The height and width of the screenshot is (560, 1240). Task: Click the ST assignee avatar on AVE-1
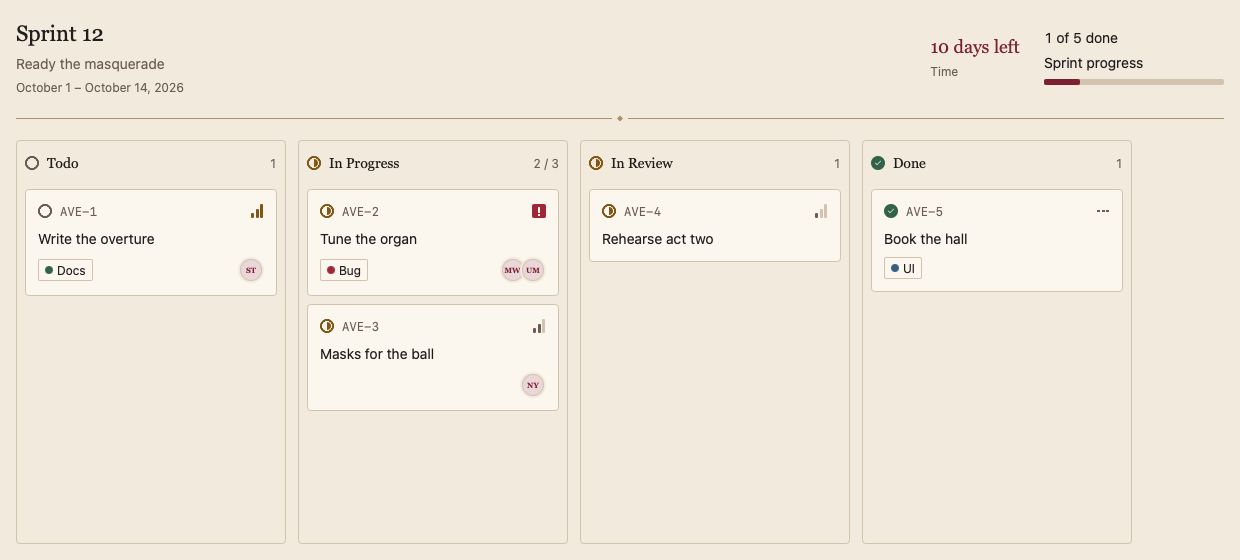pyautogui.click(x=251, y=270)
